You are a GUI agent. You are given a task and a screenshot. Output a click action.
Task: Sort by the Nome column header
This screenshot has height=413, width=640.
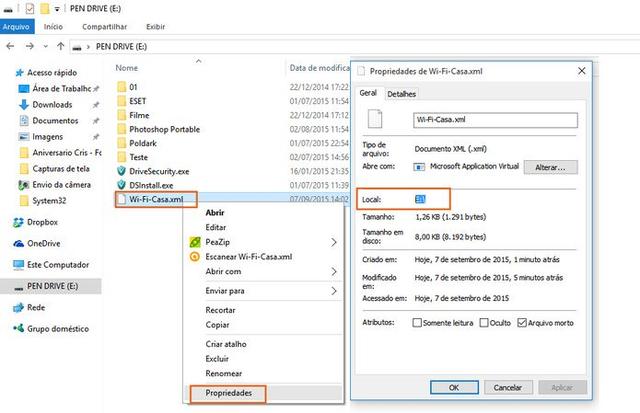coord(127,68)
